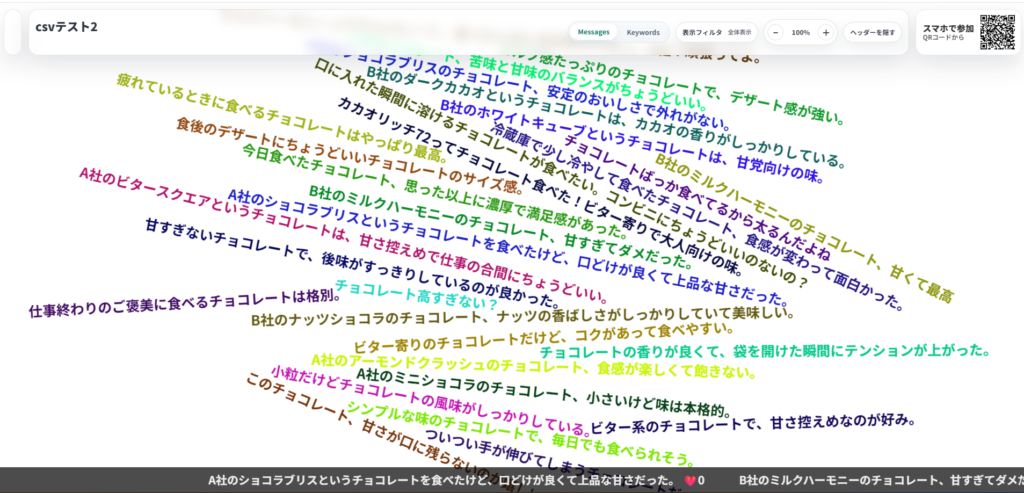
Task: Click message starting B社のナッツショコラのチョコレート
Action: (522, 319)
